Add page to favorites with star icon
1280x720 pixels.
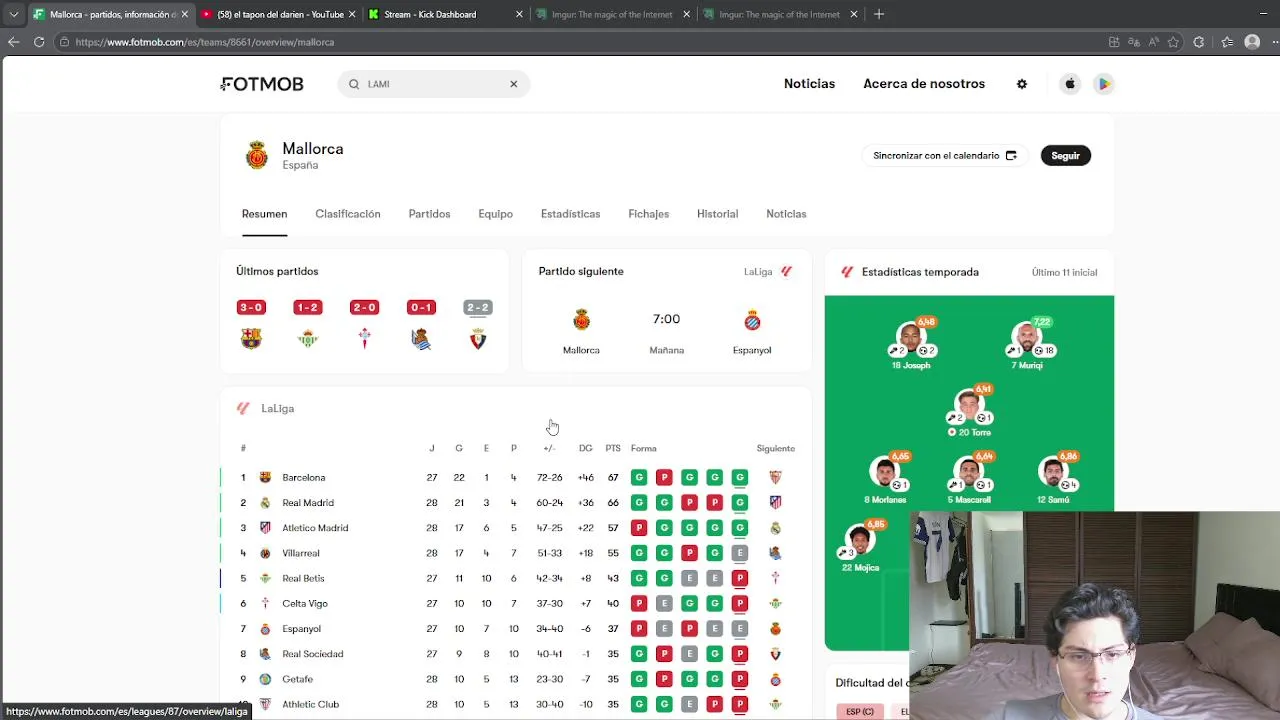pyautogui.click(x=1173, y=42)
